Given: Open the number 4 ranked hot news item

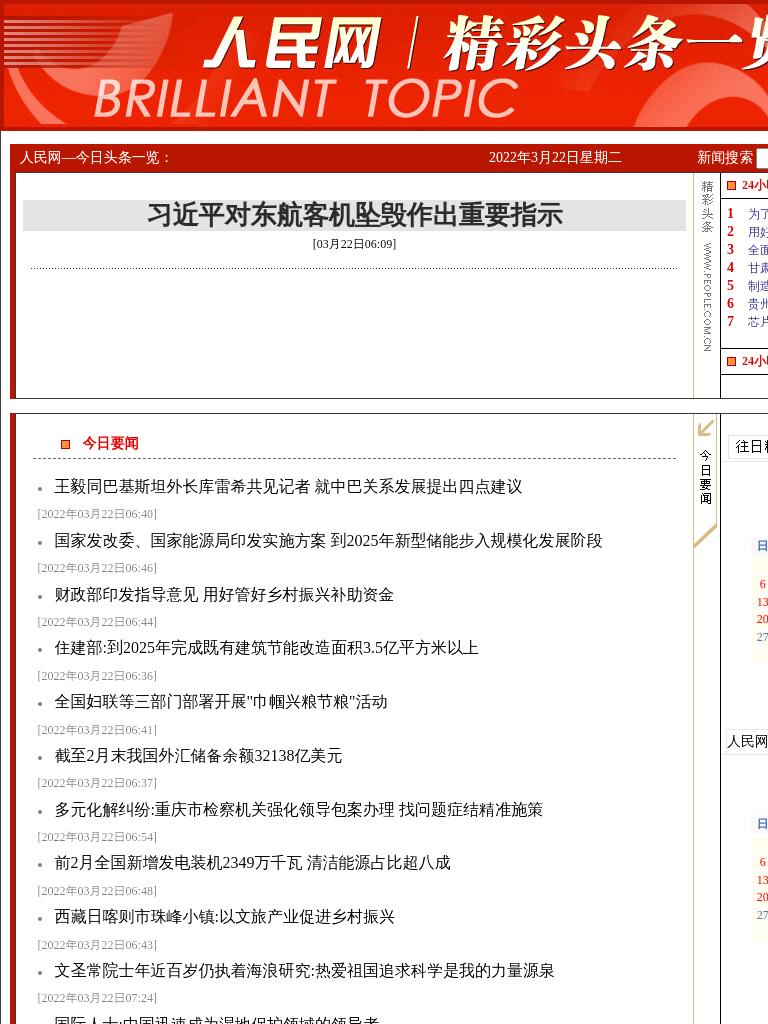Looking at the screenshot, I should 758,268.
